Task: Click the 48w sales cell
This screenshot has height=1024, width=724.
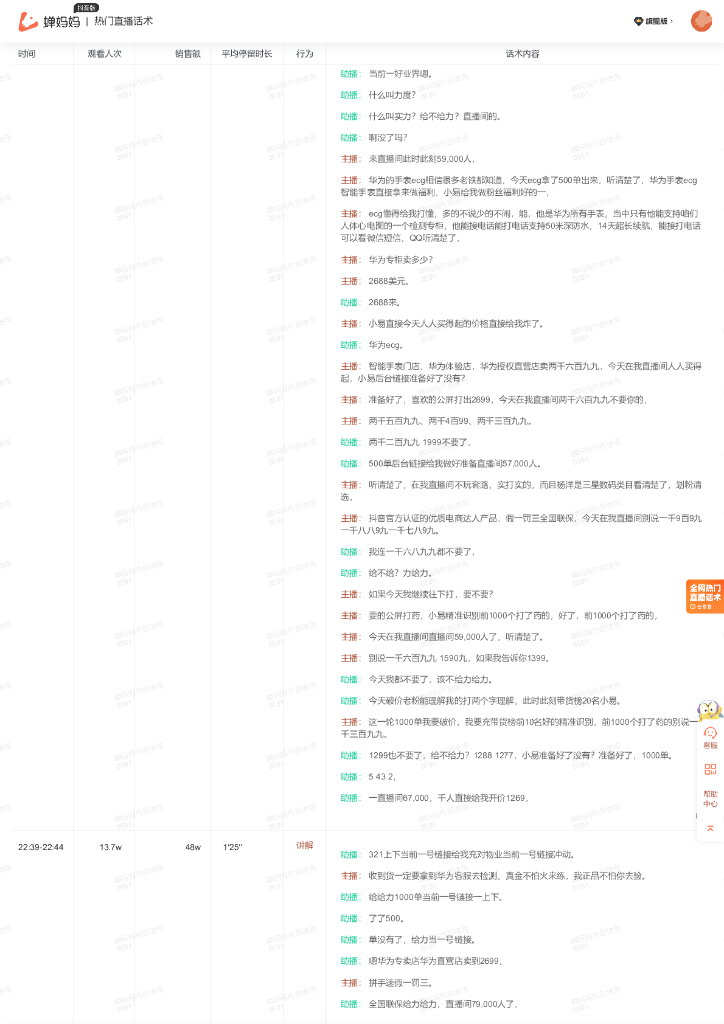Action: (193, 847)
